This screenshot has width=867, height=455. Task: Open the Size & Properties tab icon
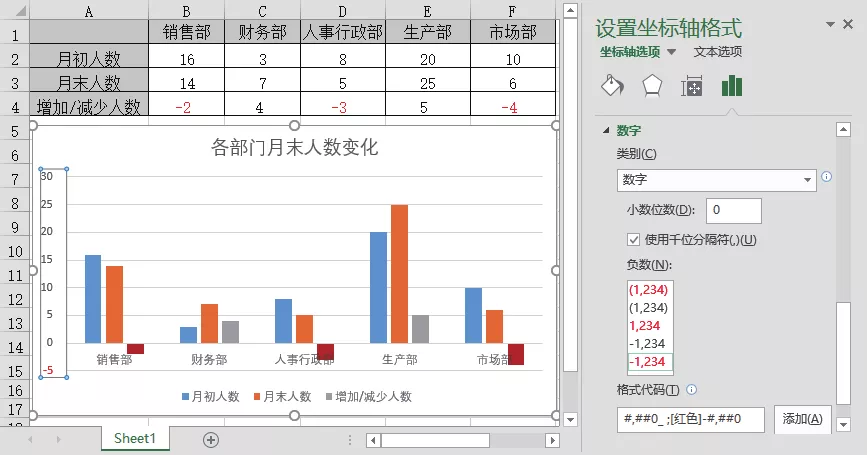coord(692,86)
